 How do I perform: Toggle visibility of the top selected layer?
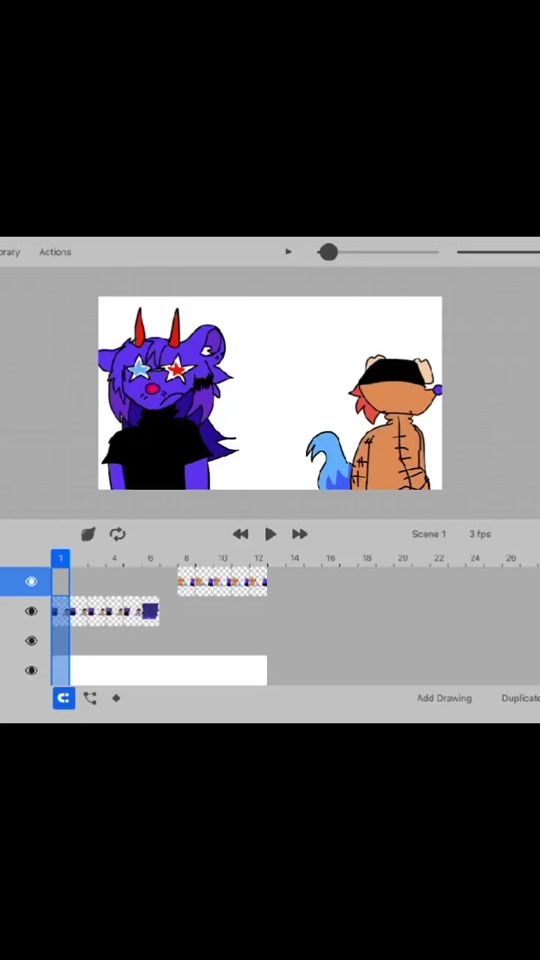[31, 581]
